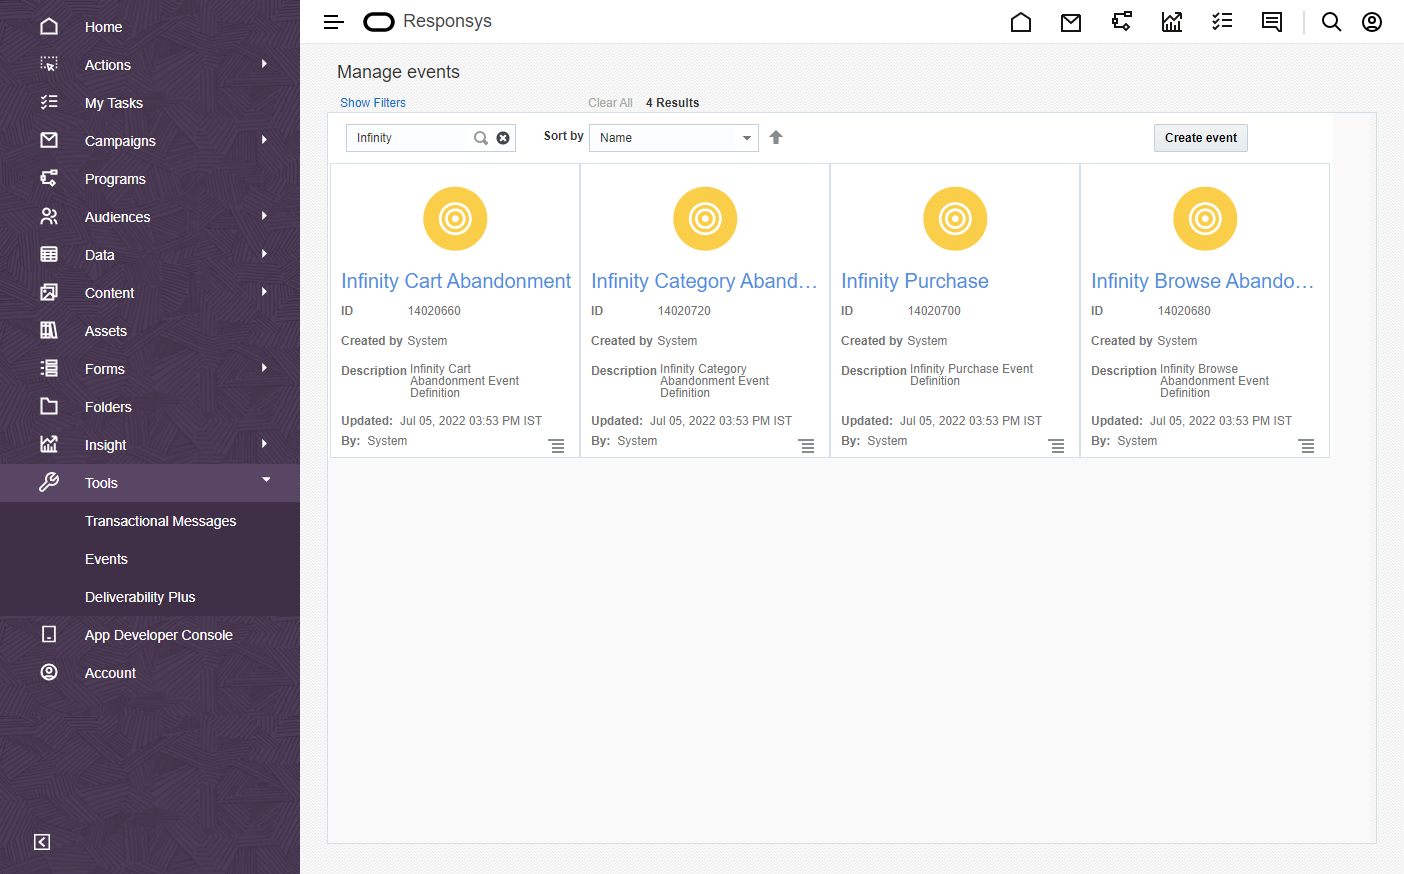Image resolution: width=1404 pixels, height=874 pixels.
Task: Collapse the sidebar using the bottom chevron button
Action: [41, 842]
